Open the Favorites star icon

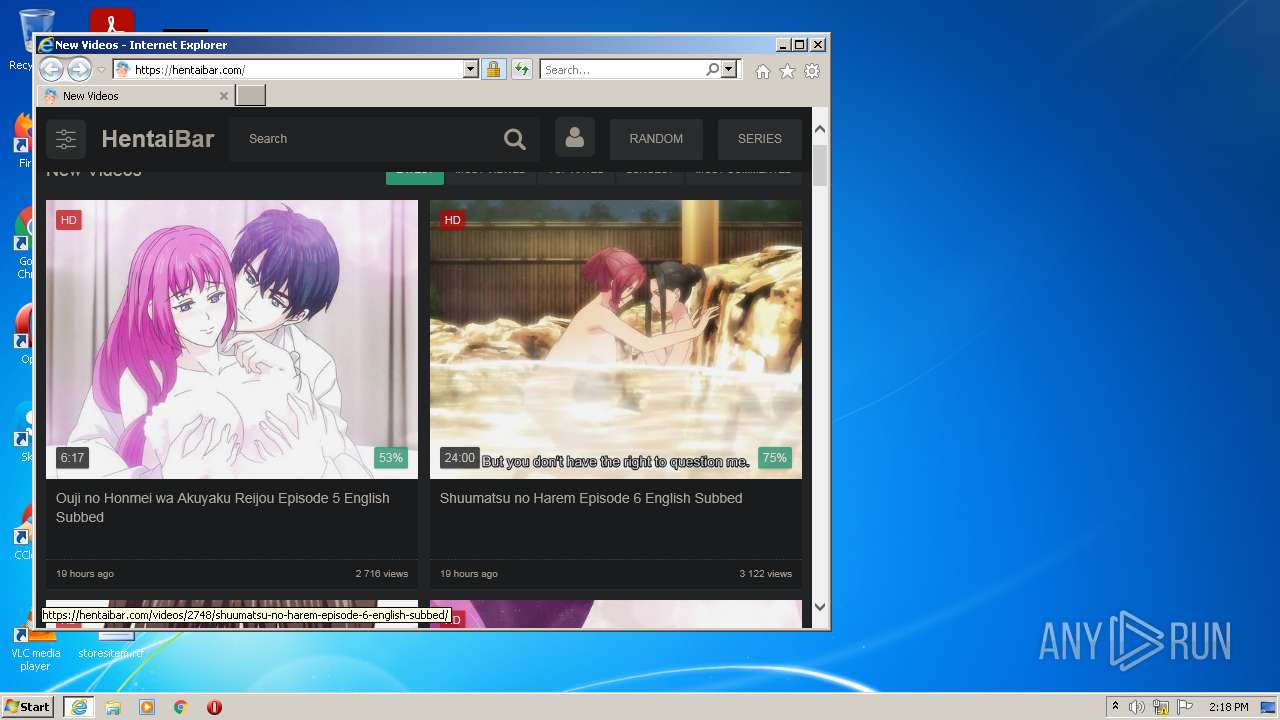click(787, 71)
